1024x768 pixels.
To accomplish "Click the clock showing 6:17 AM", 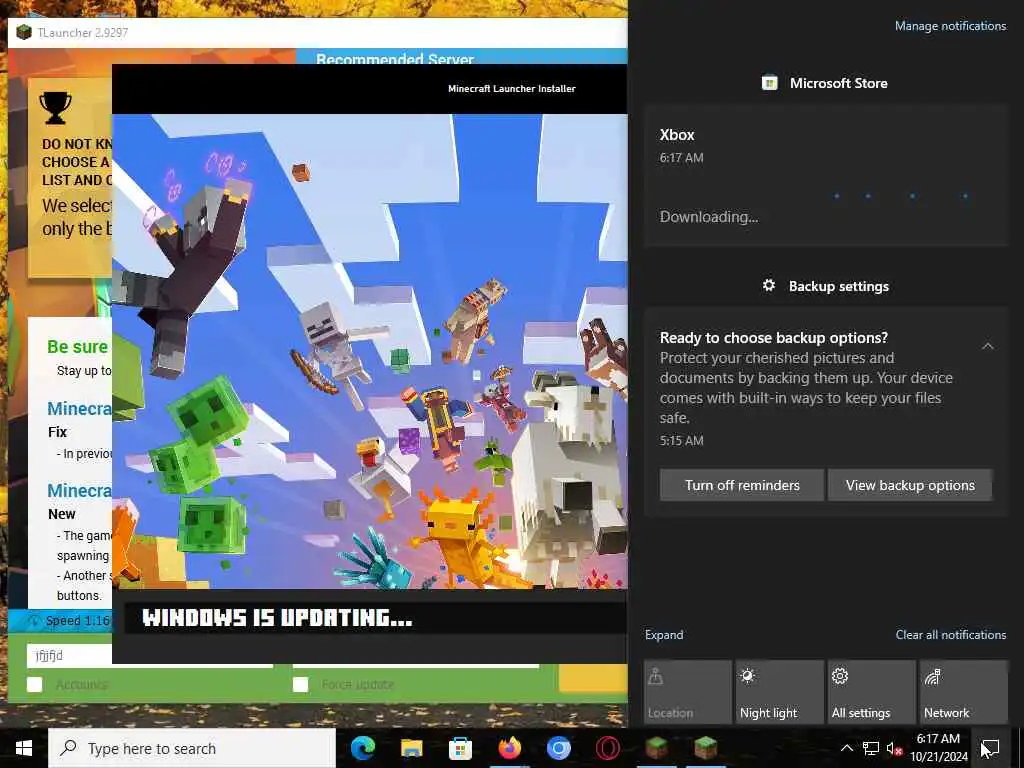I will pyautogui.click(x=938, y=739).
